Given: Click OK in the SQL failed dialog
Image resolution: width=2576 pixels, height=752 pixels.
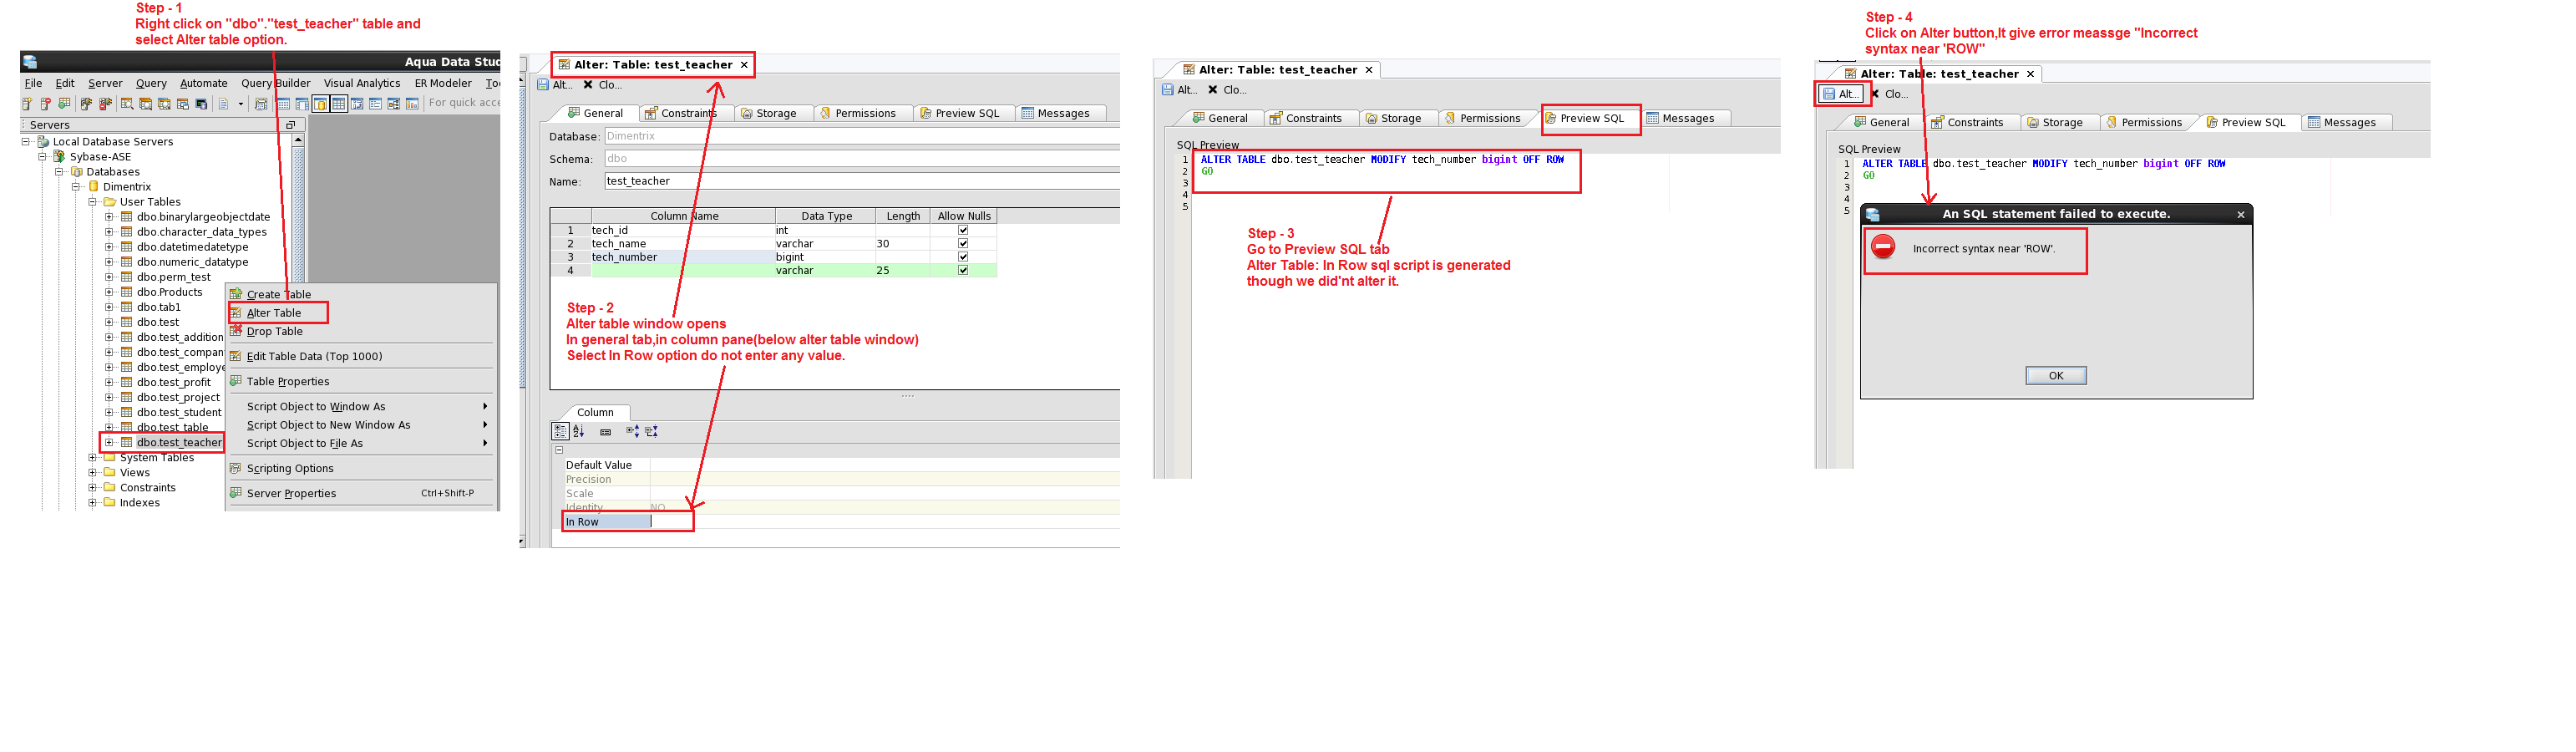Looking at the screenshot, I should (x=2055, y=376).
